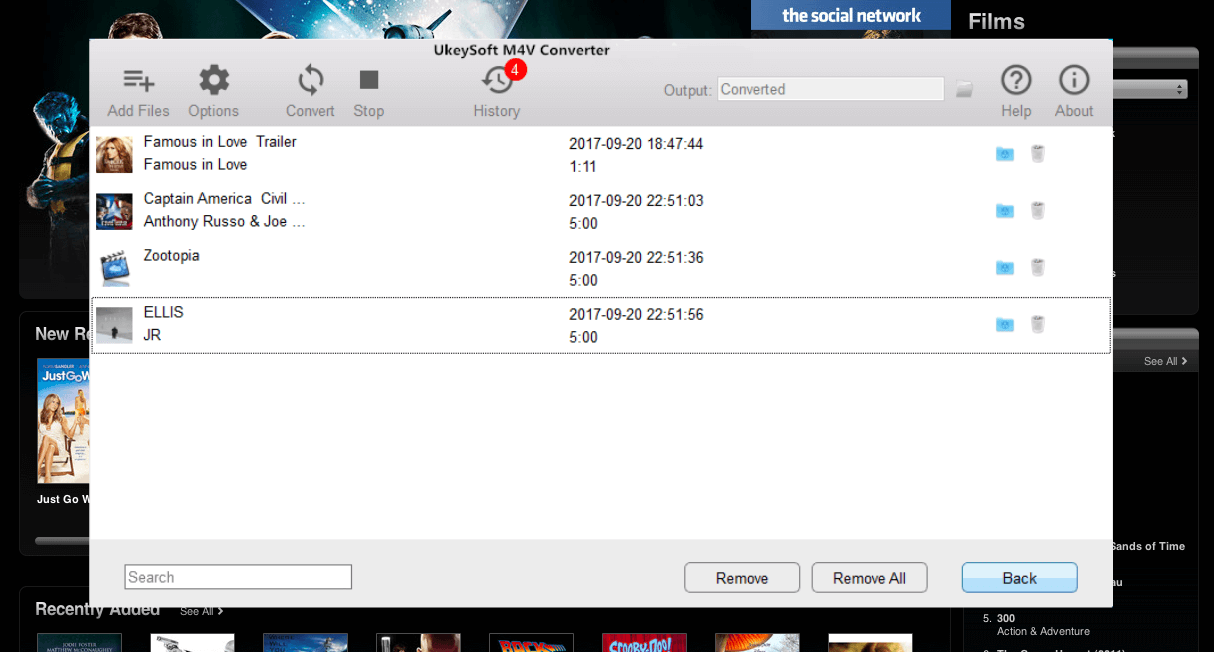Image resolution: width=1214 pixels, height=652 pixels.
Task: Select the 'ELLIS' title text
Action: point(164,313)
